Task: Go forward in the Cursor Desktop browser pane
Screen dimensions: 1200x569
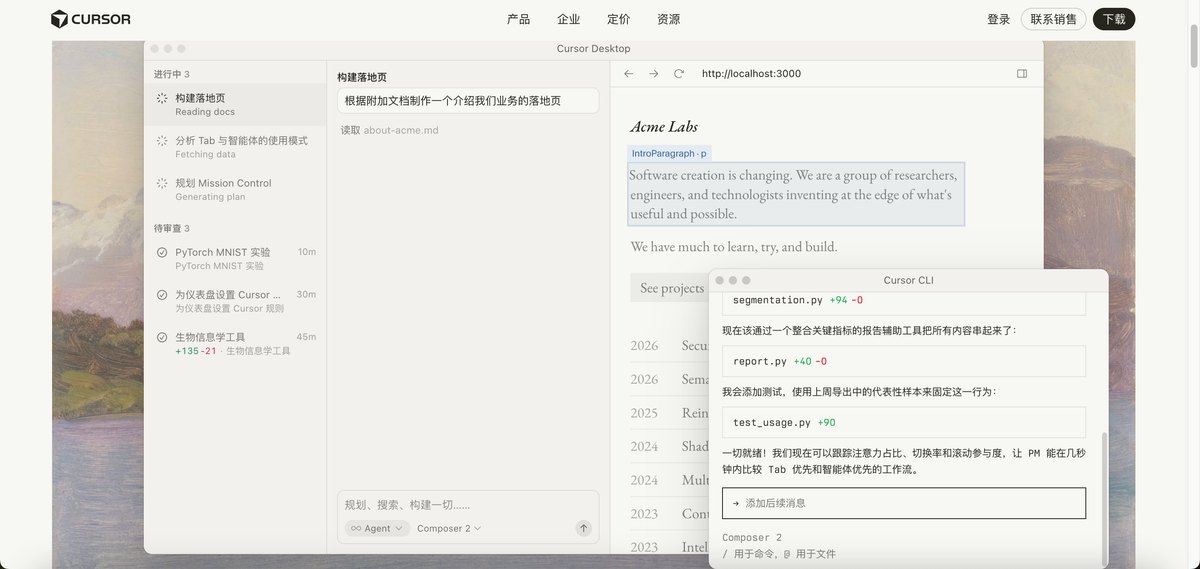Action: click(653, 74)
